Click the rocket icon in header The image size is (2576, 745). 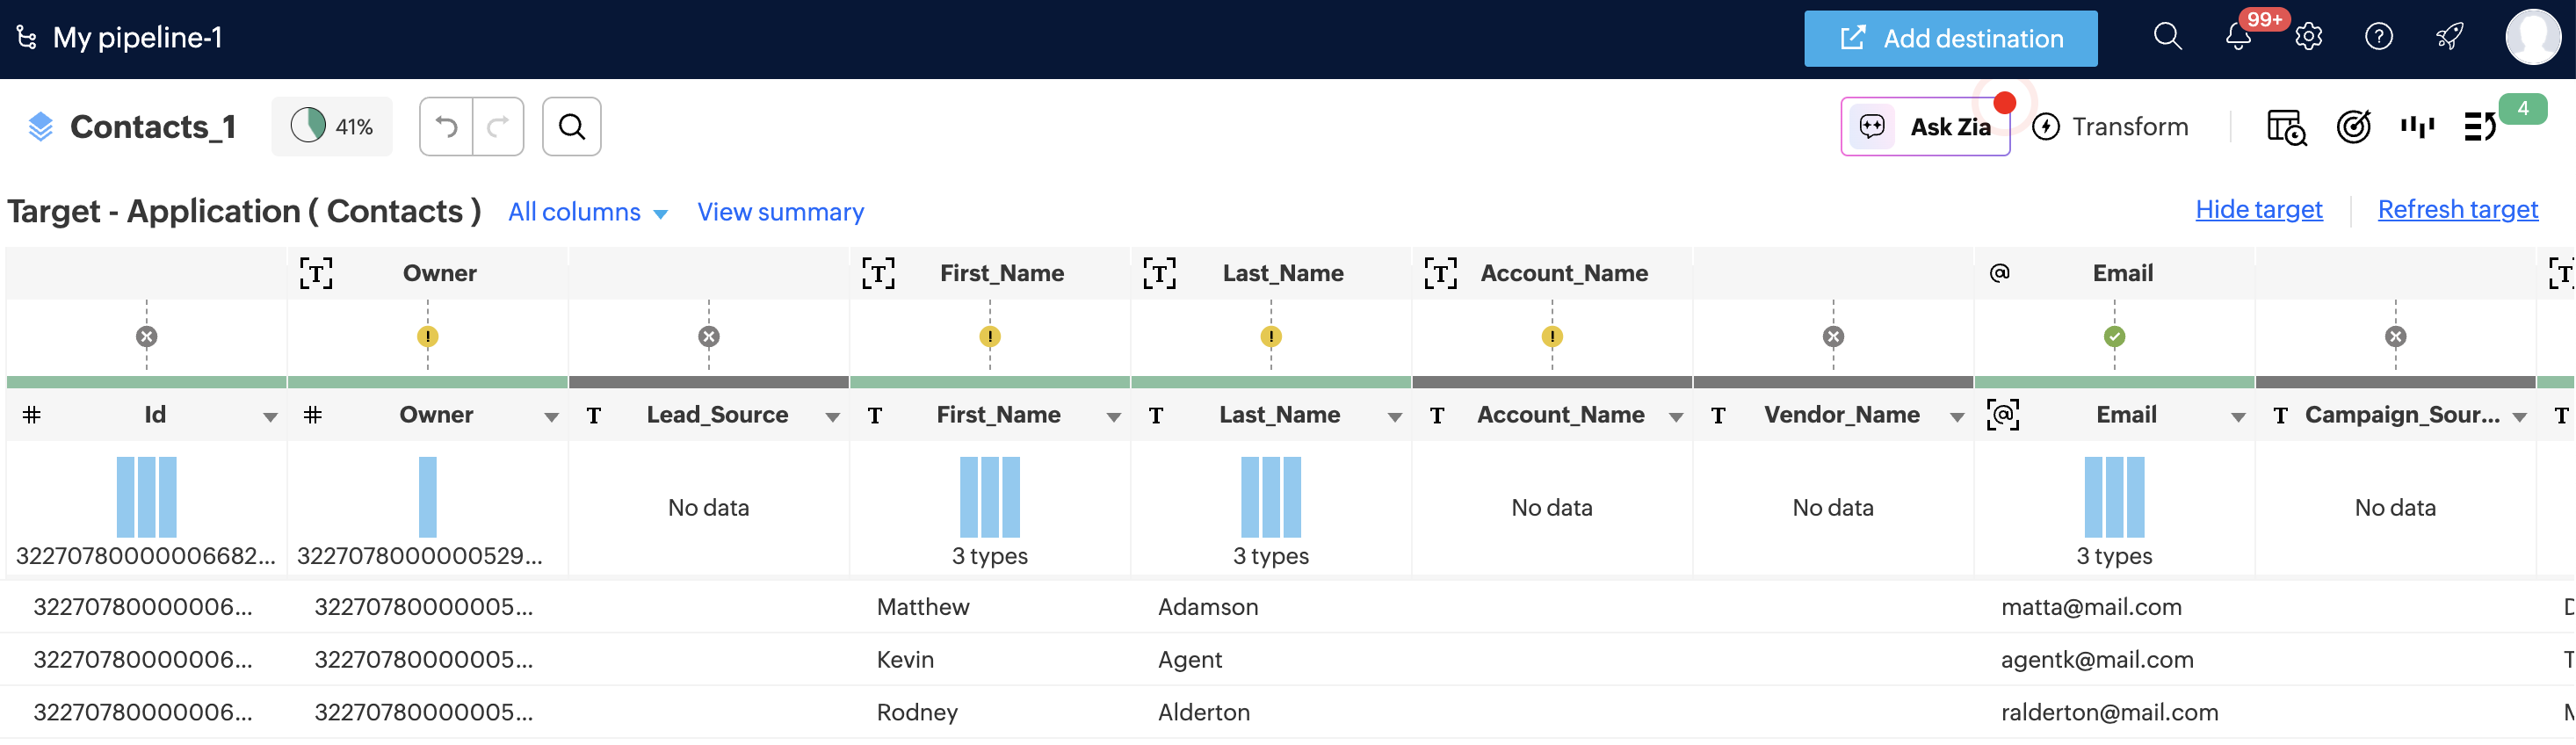pos(2449,38)
